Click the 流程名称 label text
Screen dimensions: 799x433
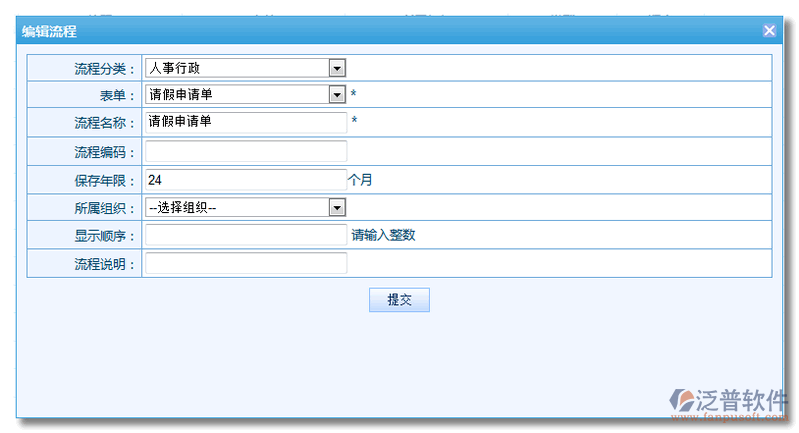tap(104, 123)
